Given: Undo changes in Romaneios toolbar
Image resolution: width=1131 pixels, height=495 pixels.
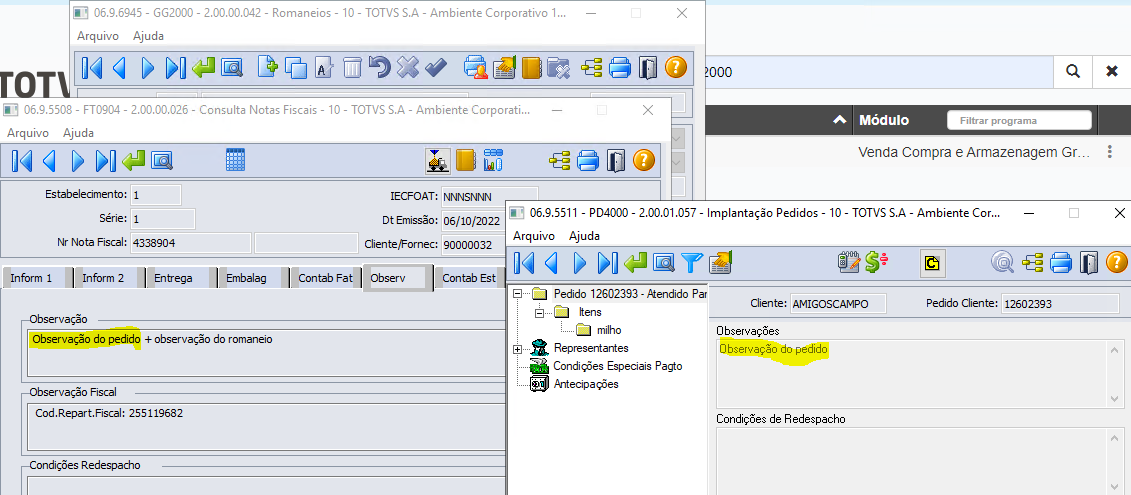Looking at the screenshot, I should coord(379,68).
